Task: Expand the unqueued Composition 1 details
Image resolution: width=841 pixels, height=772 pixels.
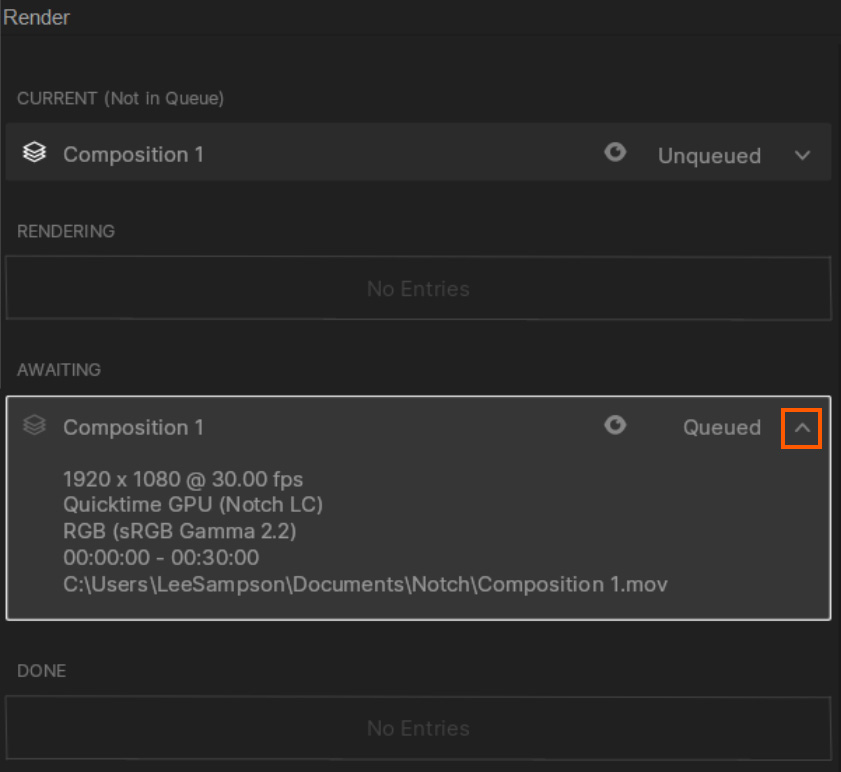Action: tap(802, 155)
